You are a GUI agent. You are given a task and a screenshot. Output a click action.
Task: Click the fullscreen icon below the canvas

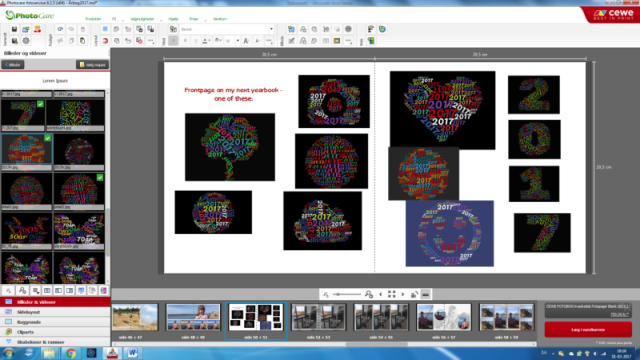391,294
